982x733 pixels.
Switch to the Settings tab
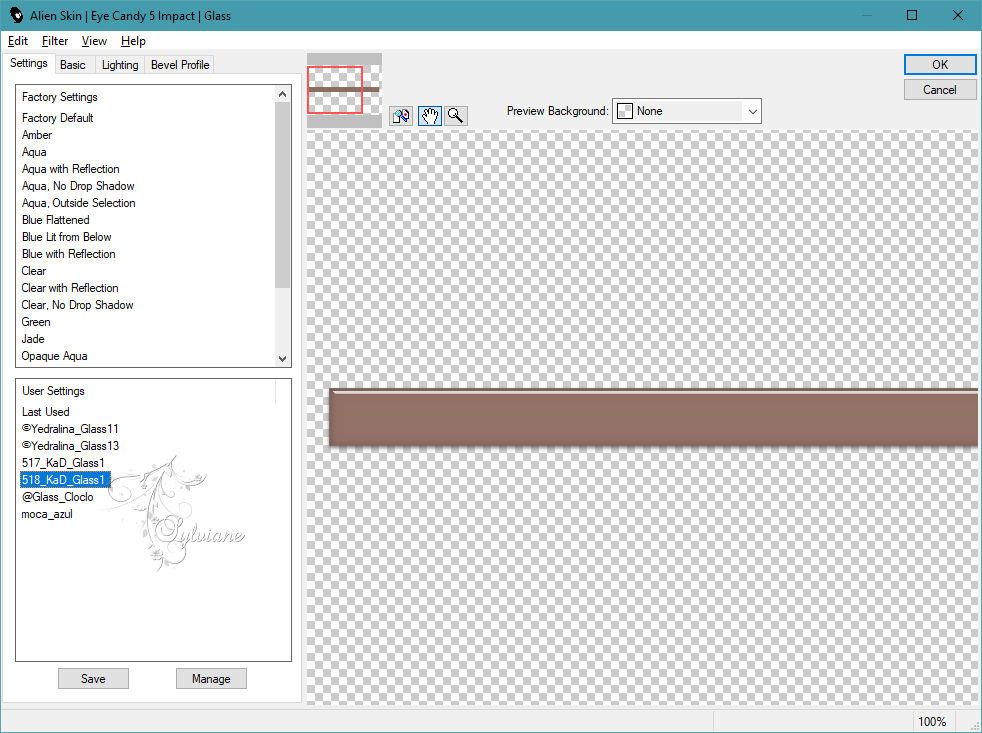pos(29,63)
